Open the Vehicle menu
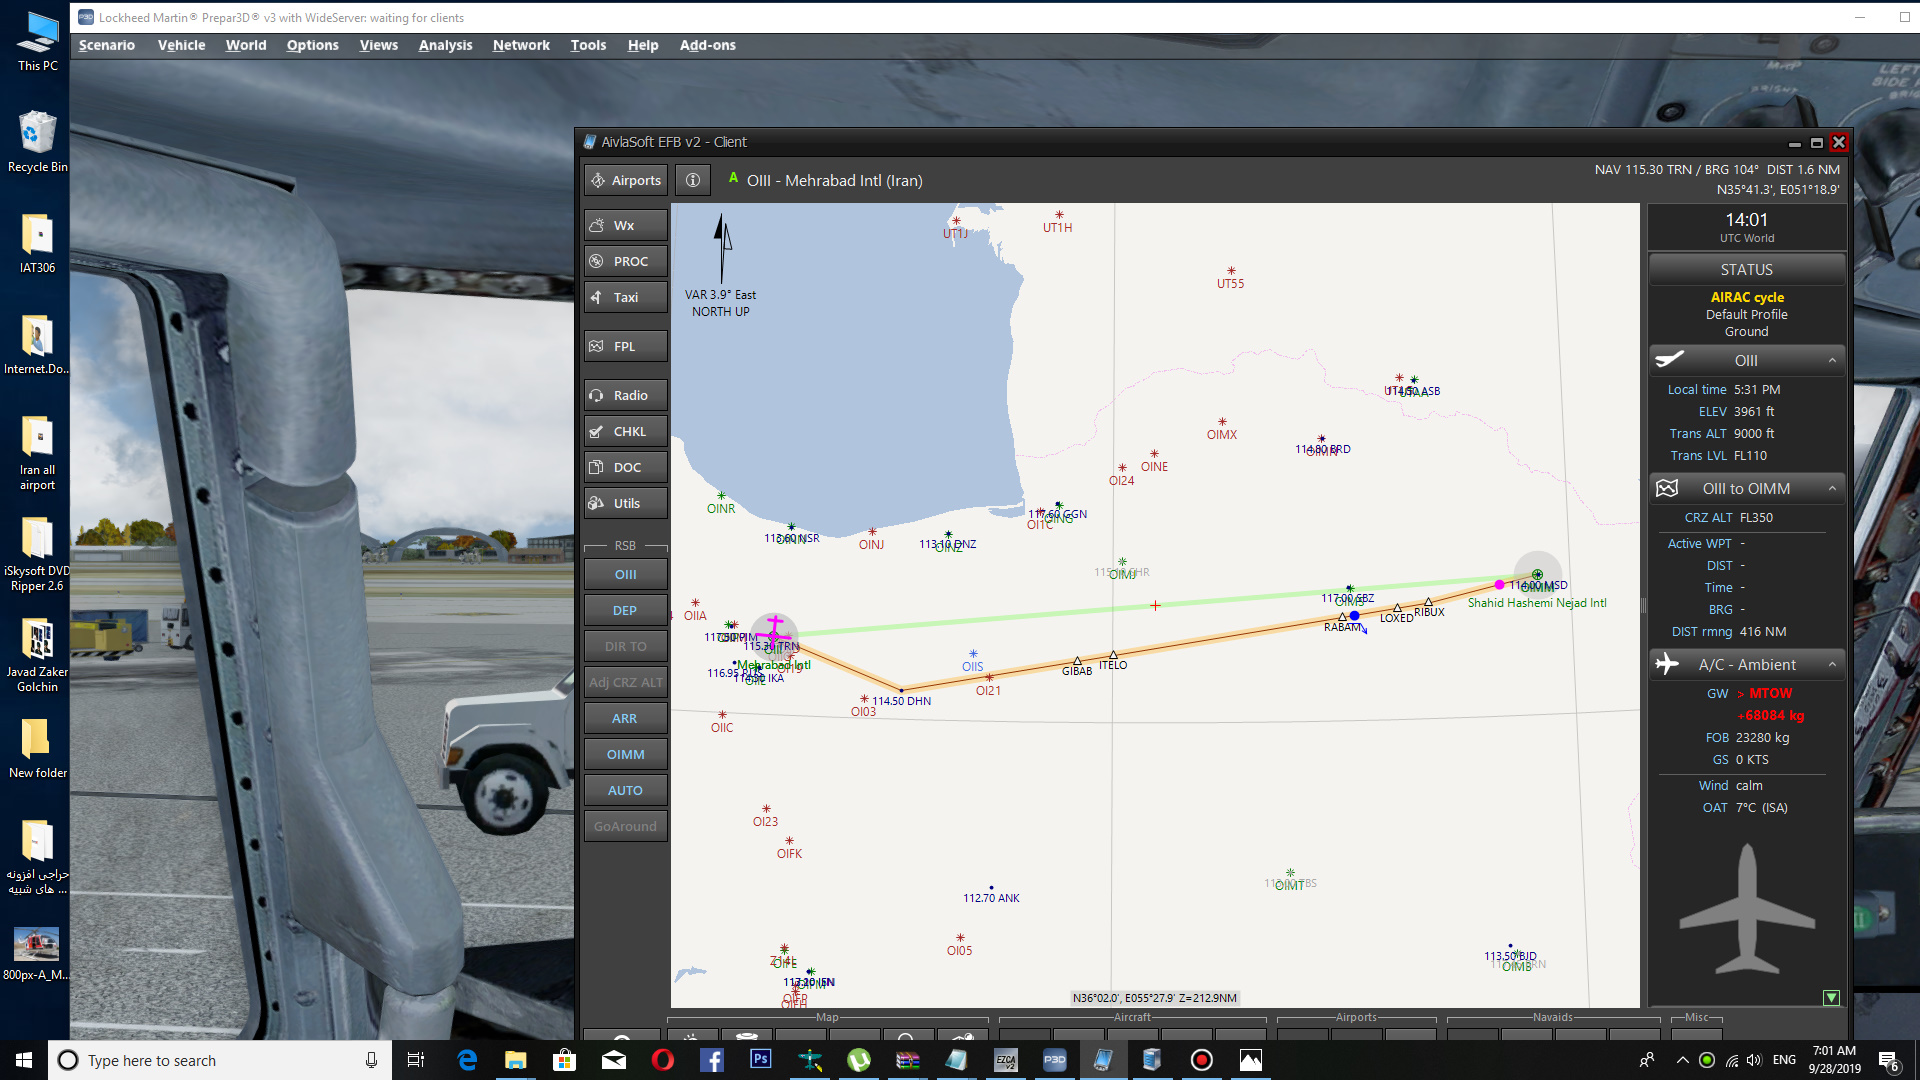1920x1080 pixels. pos(181,45)
